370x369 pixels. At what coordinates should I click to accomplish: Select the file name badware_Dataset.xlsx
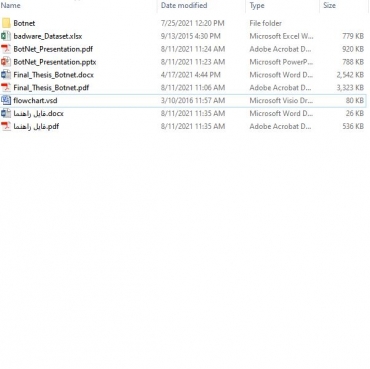(48, 36)
